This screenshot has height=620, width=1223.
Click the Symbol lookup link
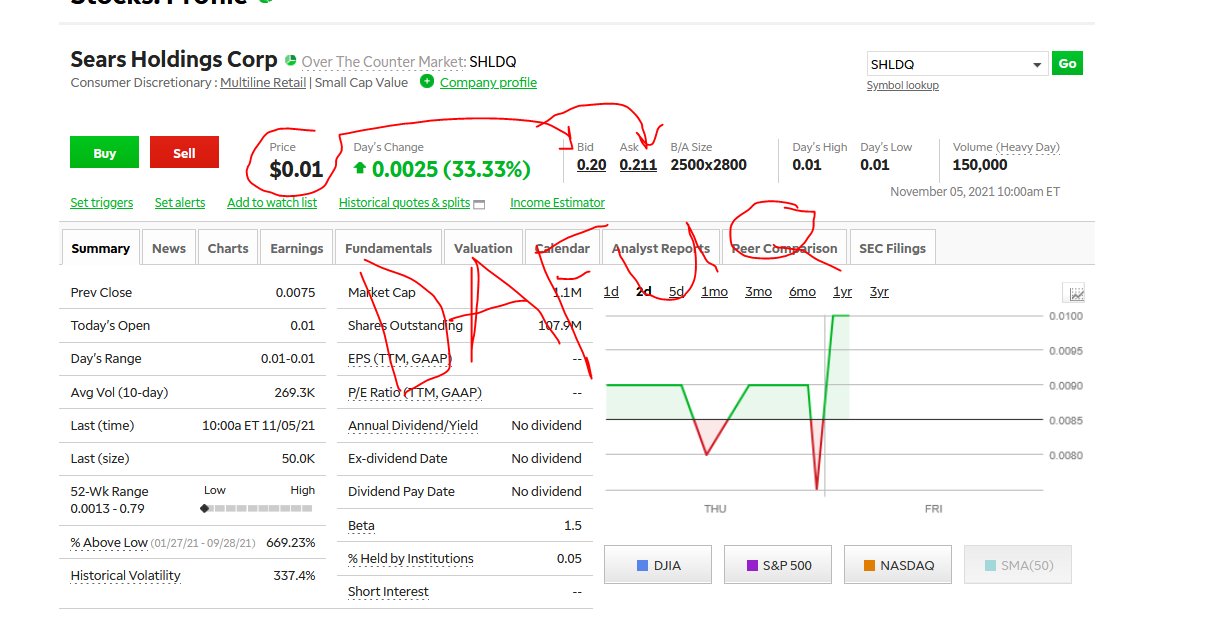[903, 86]
